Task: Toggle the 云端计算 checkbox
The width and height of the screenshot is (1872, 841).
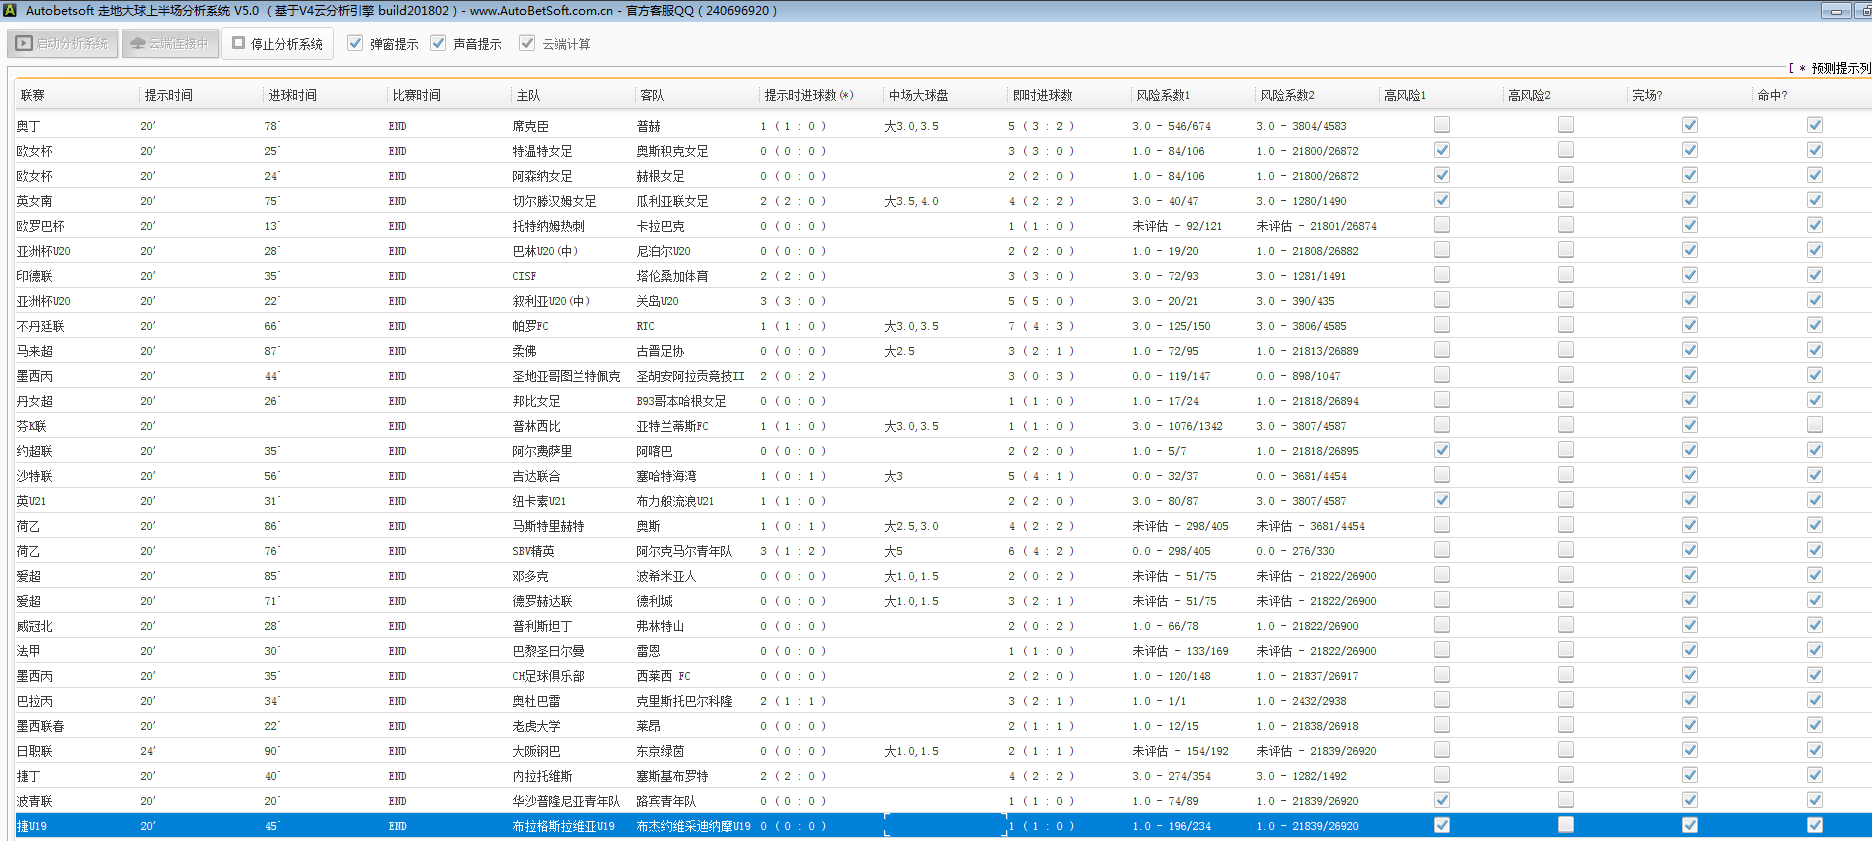Action: [x=527, y=44]
